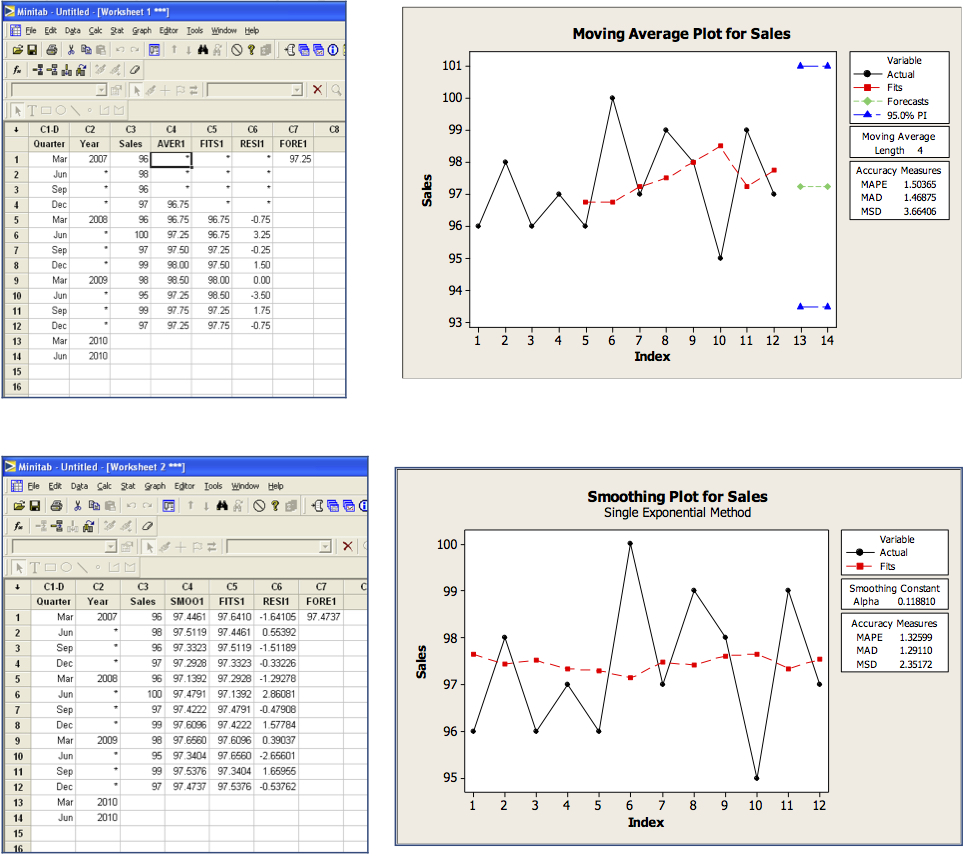Select cell AVER1 in row 1 of Worksheet 1
Viewport: 964px width, 856px height.
(x=170, y=159)
